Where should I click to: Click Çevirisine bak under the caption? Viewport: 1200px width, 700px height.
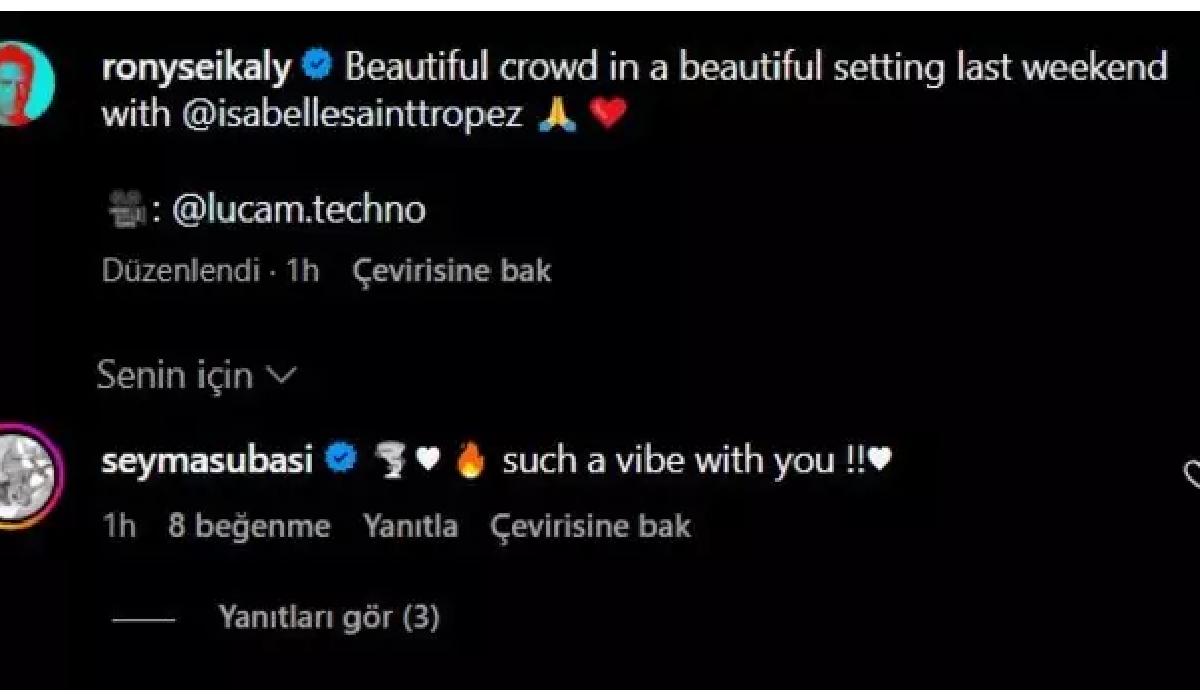452,271
